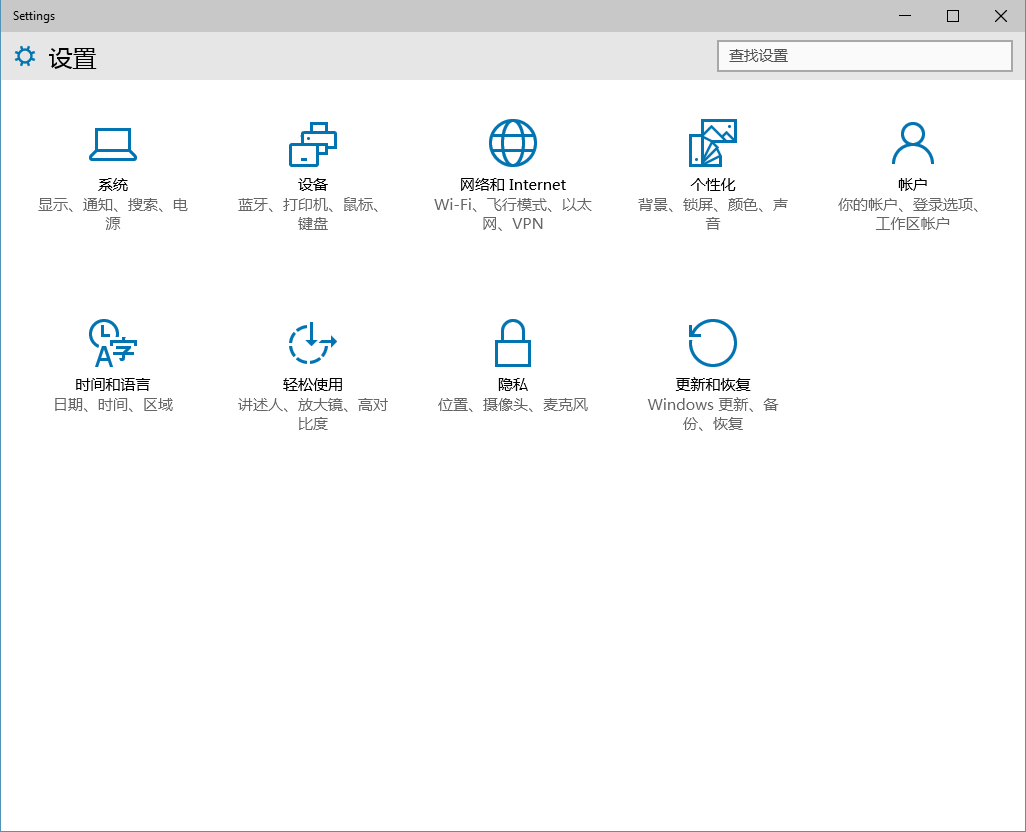Select the 系统 category title text
Screen dimensions: 1026x832
pos(113,184)
